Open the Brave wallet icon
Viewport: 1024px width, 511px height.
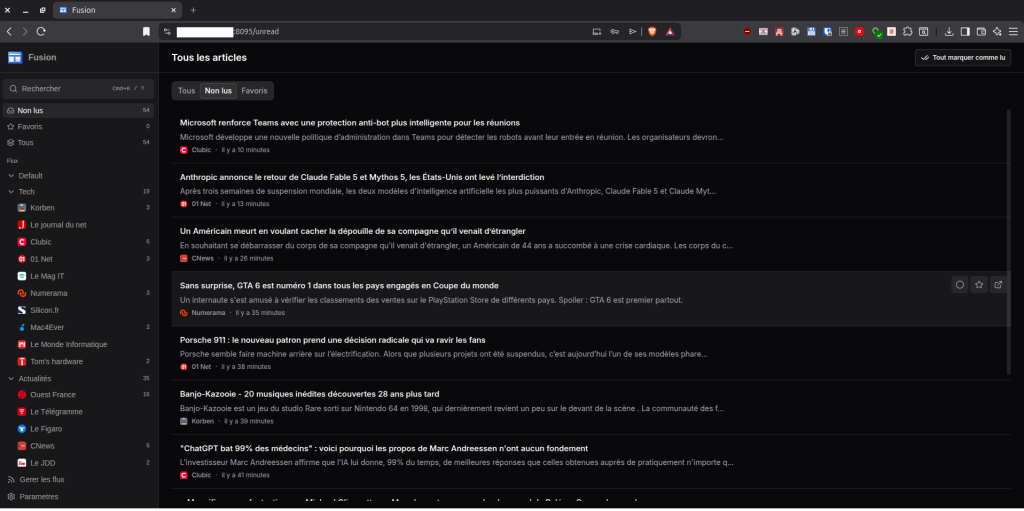(981, 31)
